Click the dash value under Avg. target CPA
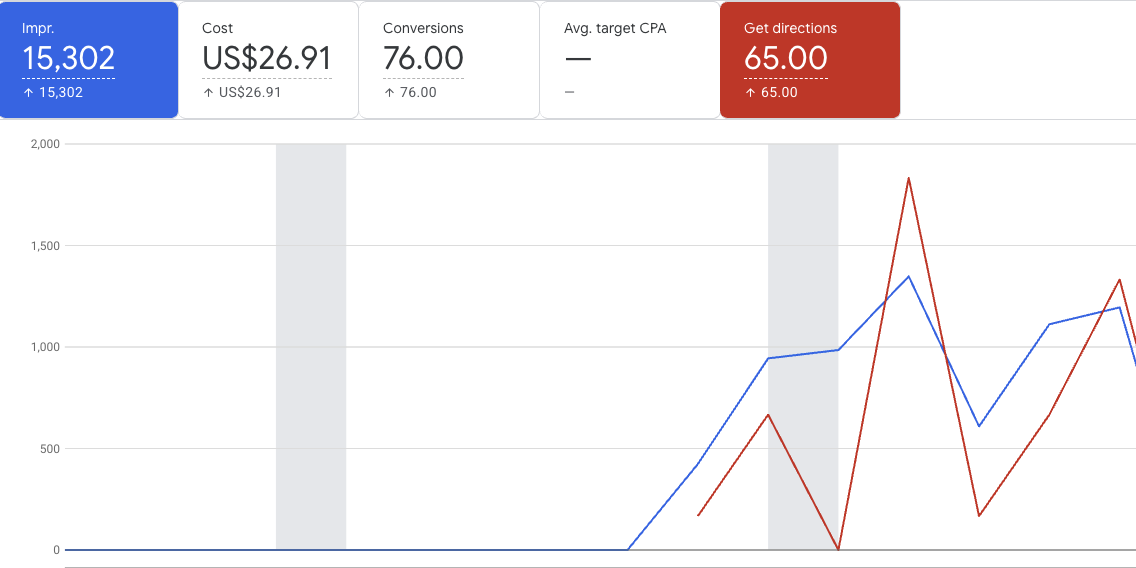The width and height of the screenshot is (1136, 568). coord(578,58)
